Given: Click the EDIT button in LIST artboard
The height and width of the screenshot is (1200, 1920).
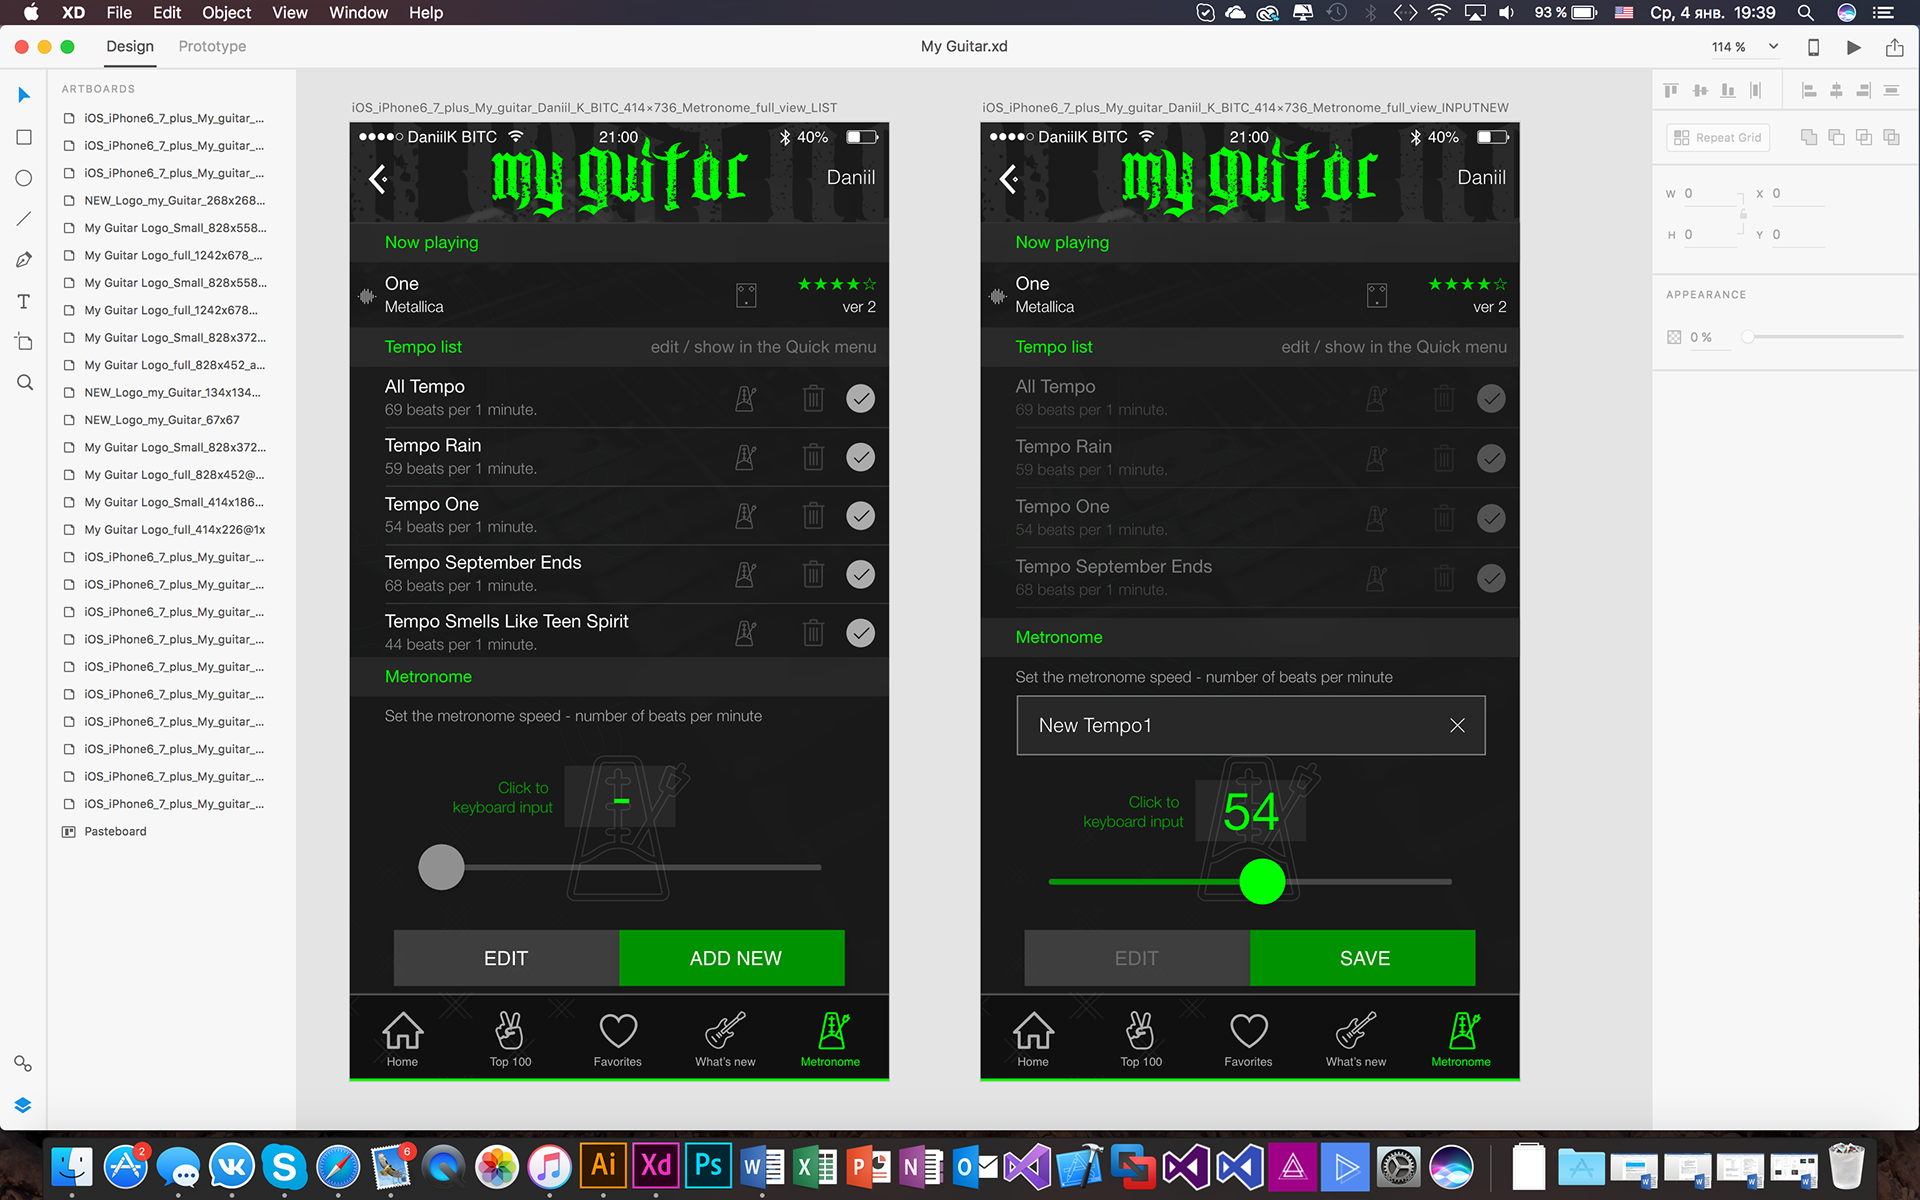Looking at the screenshot, I should [x=506, y=958].
